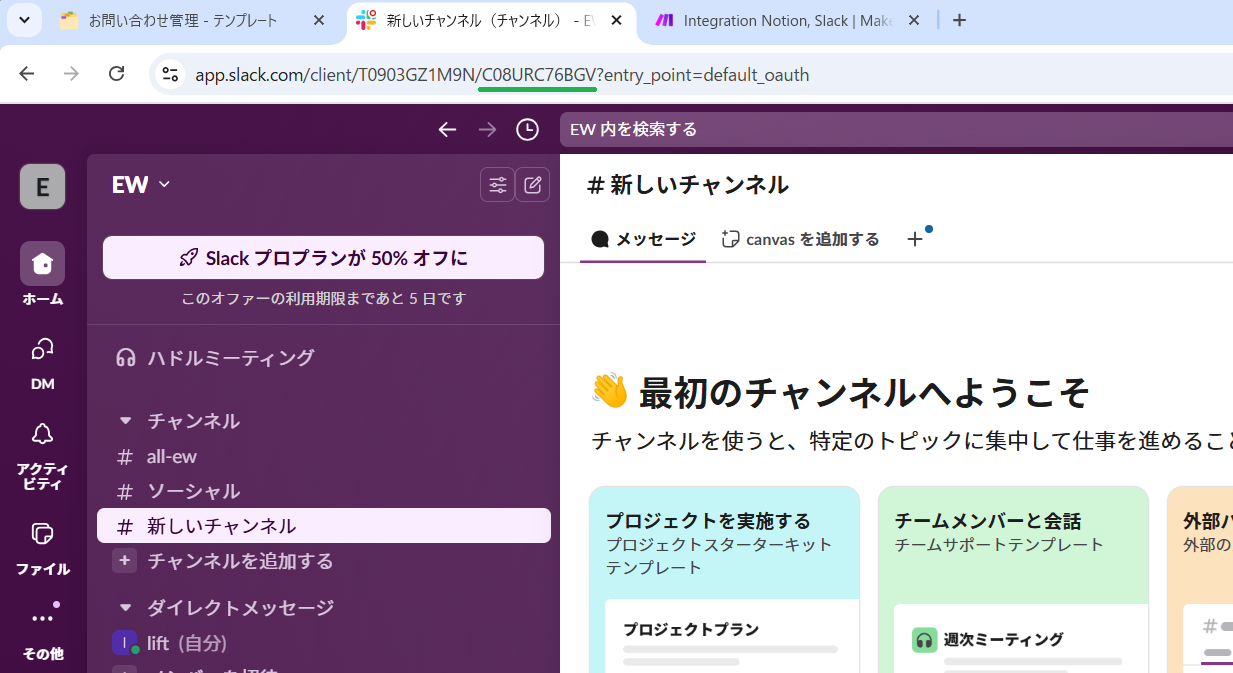Open the EW workspace name dropdown
This screenshot has width=1233, height=673.
142,185
